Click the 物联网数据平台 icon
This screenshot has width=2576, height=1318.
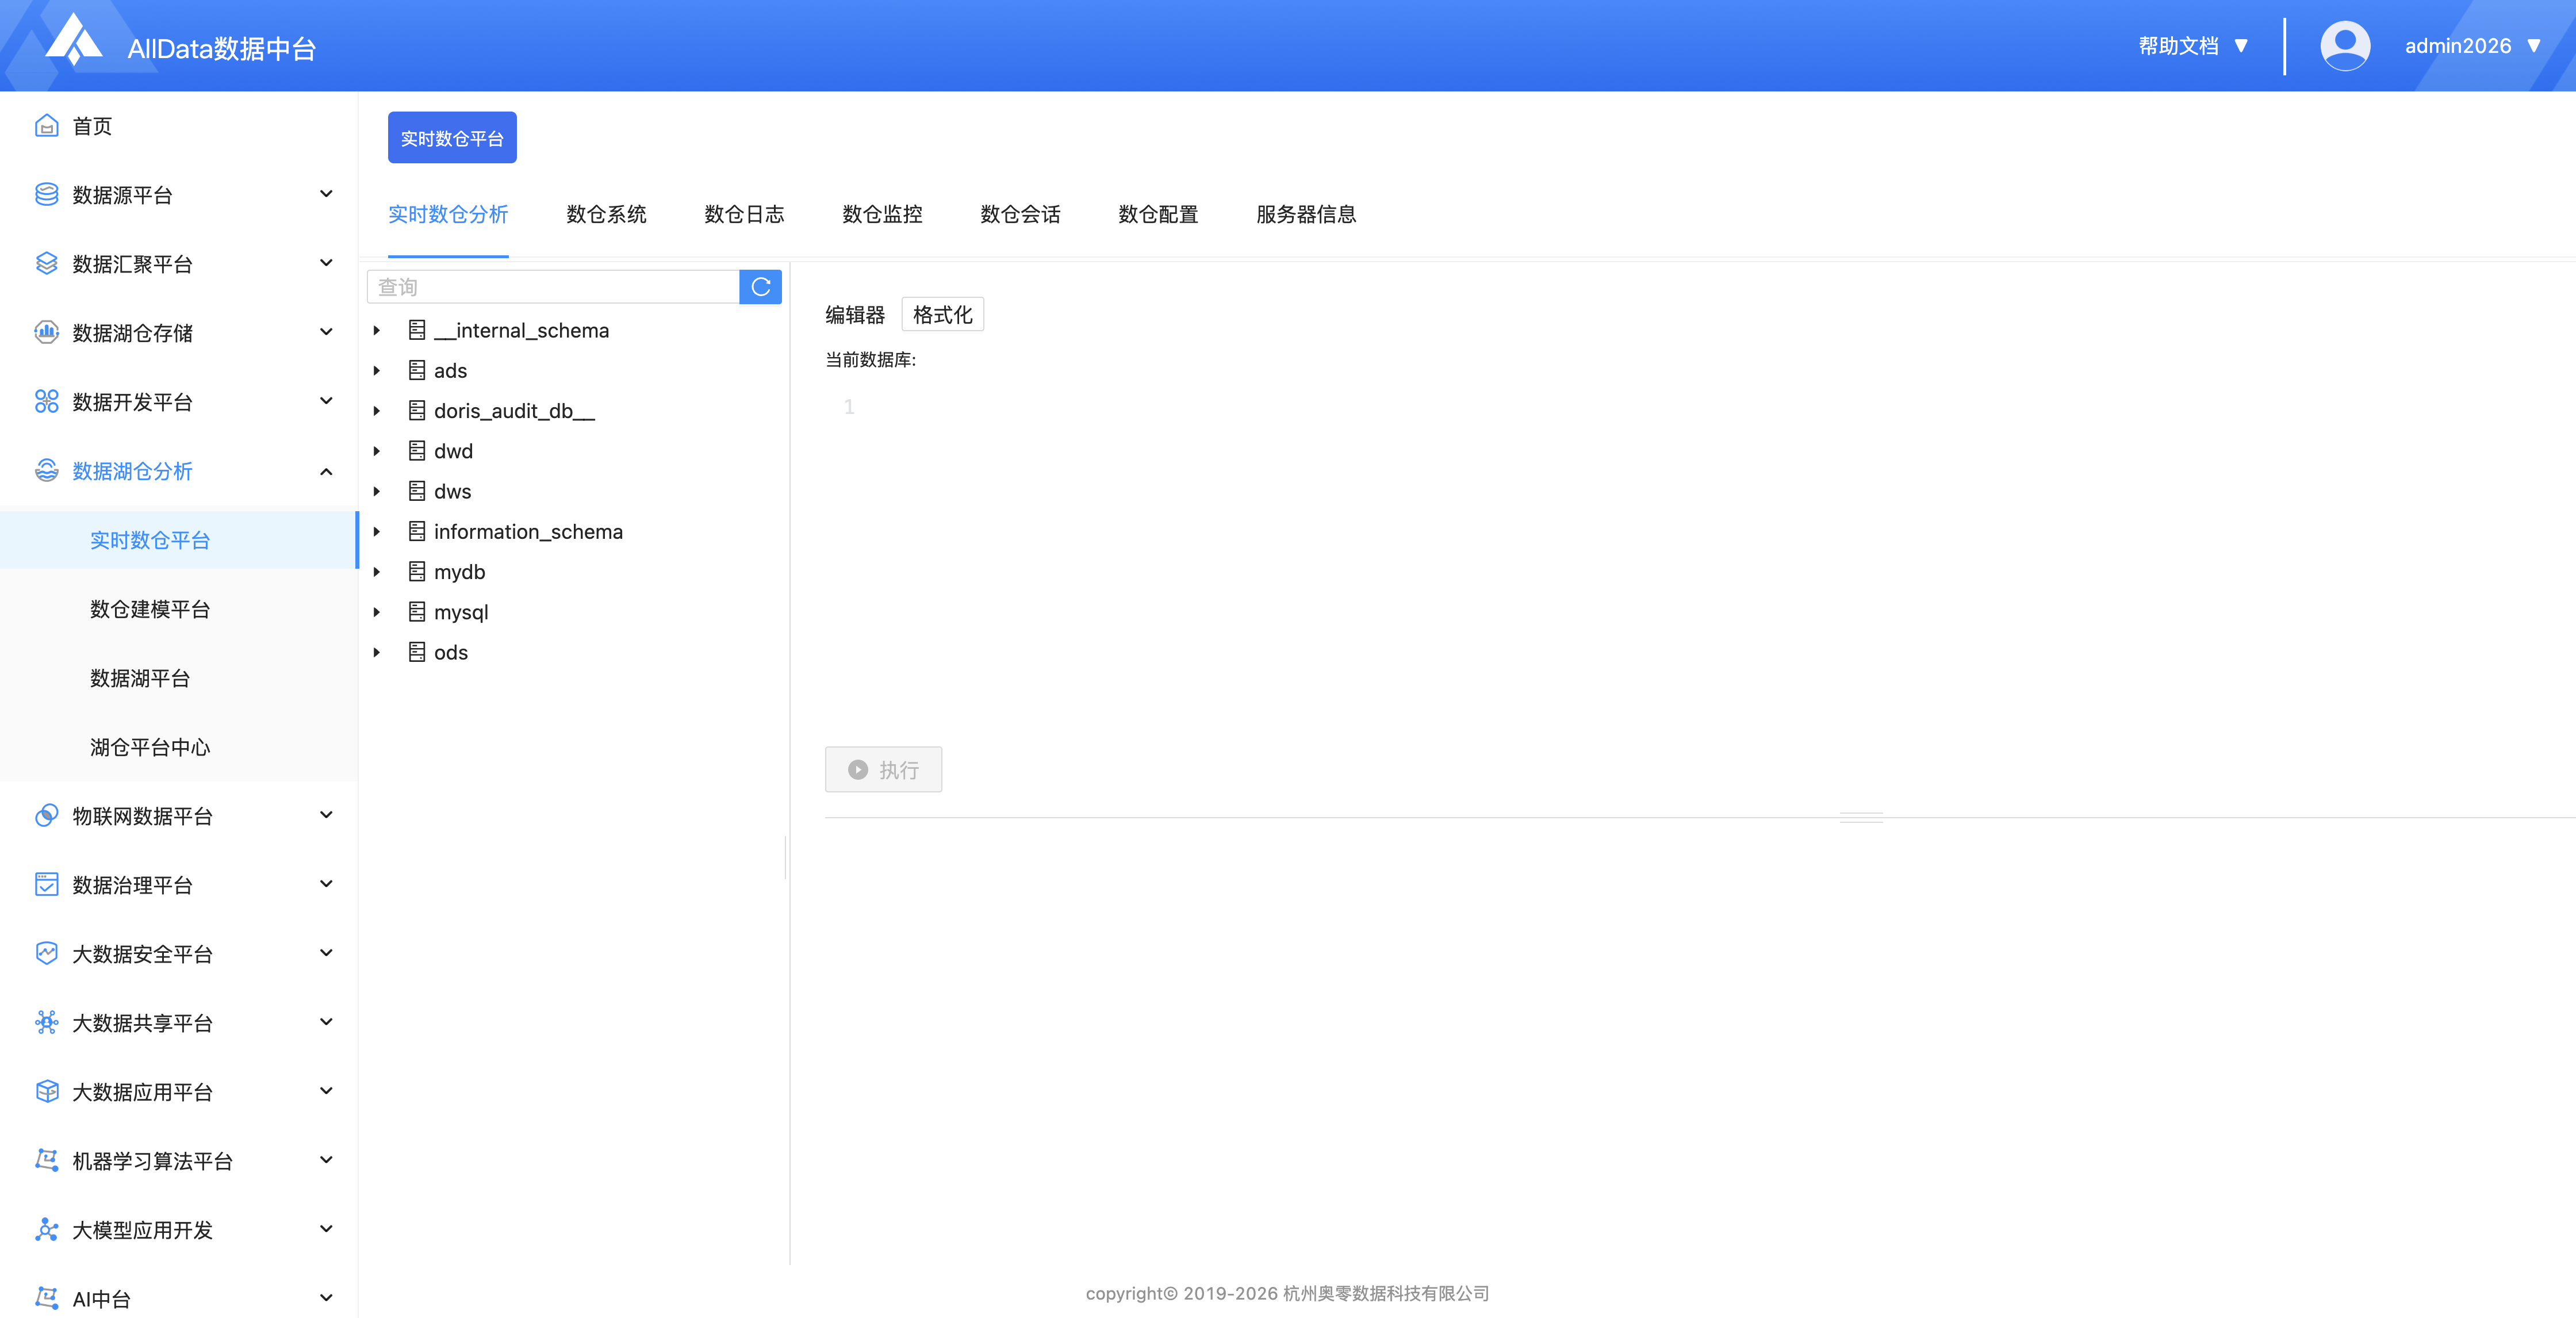pos(46,815)
